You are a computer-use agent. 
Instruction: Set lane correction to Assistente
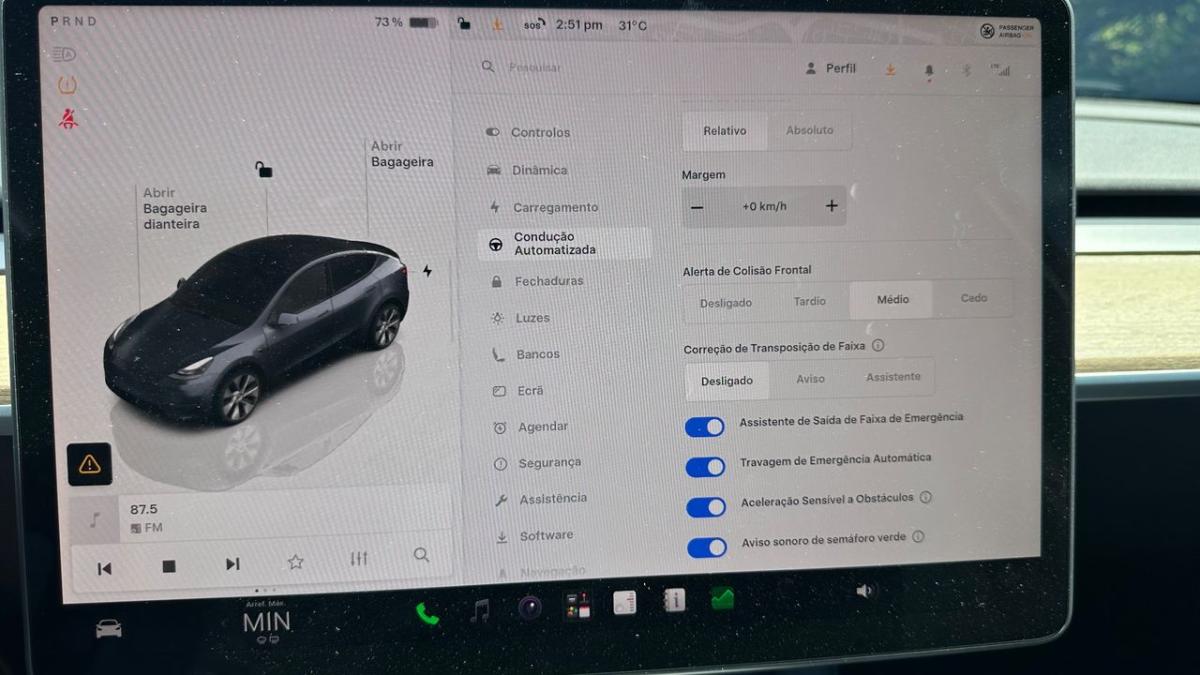pos(893,377)
